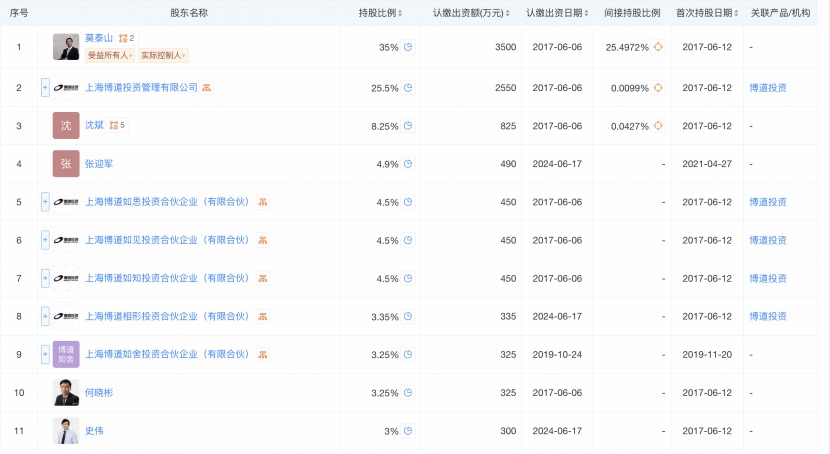Expand the 上海博道相形投资合伙企业 row
830x454 pixels.
pyautogui.click(x=45, y=316)
